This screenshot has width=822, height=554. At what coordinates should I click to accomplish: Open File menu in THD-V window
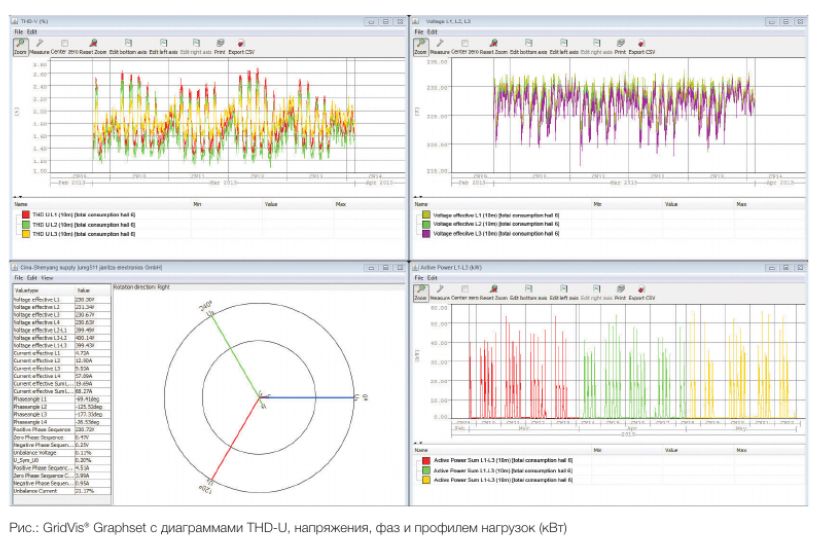point(18,32)
